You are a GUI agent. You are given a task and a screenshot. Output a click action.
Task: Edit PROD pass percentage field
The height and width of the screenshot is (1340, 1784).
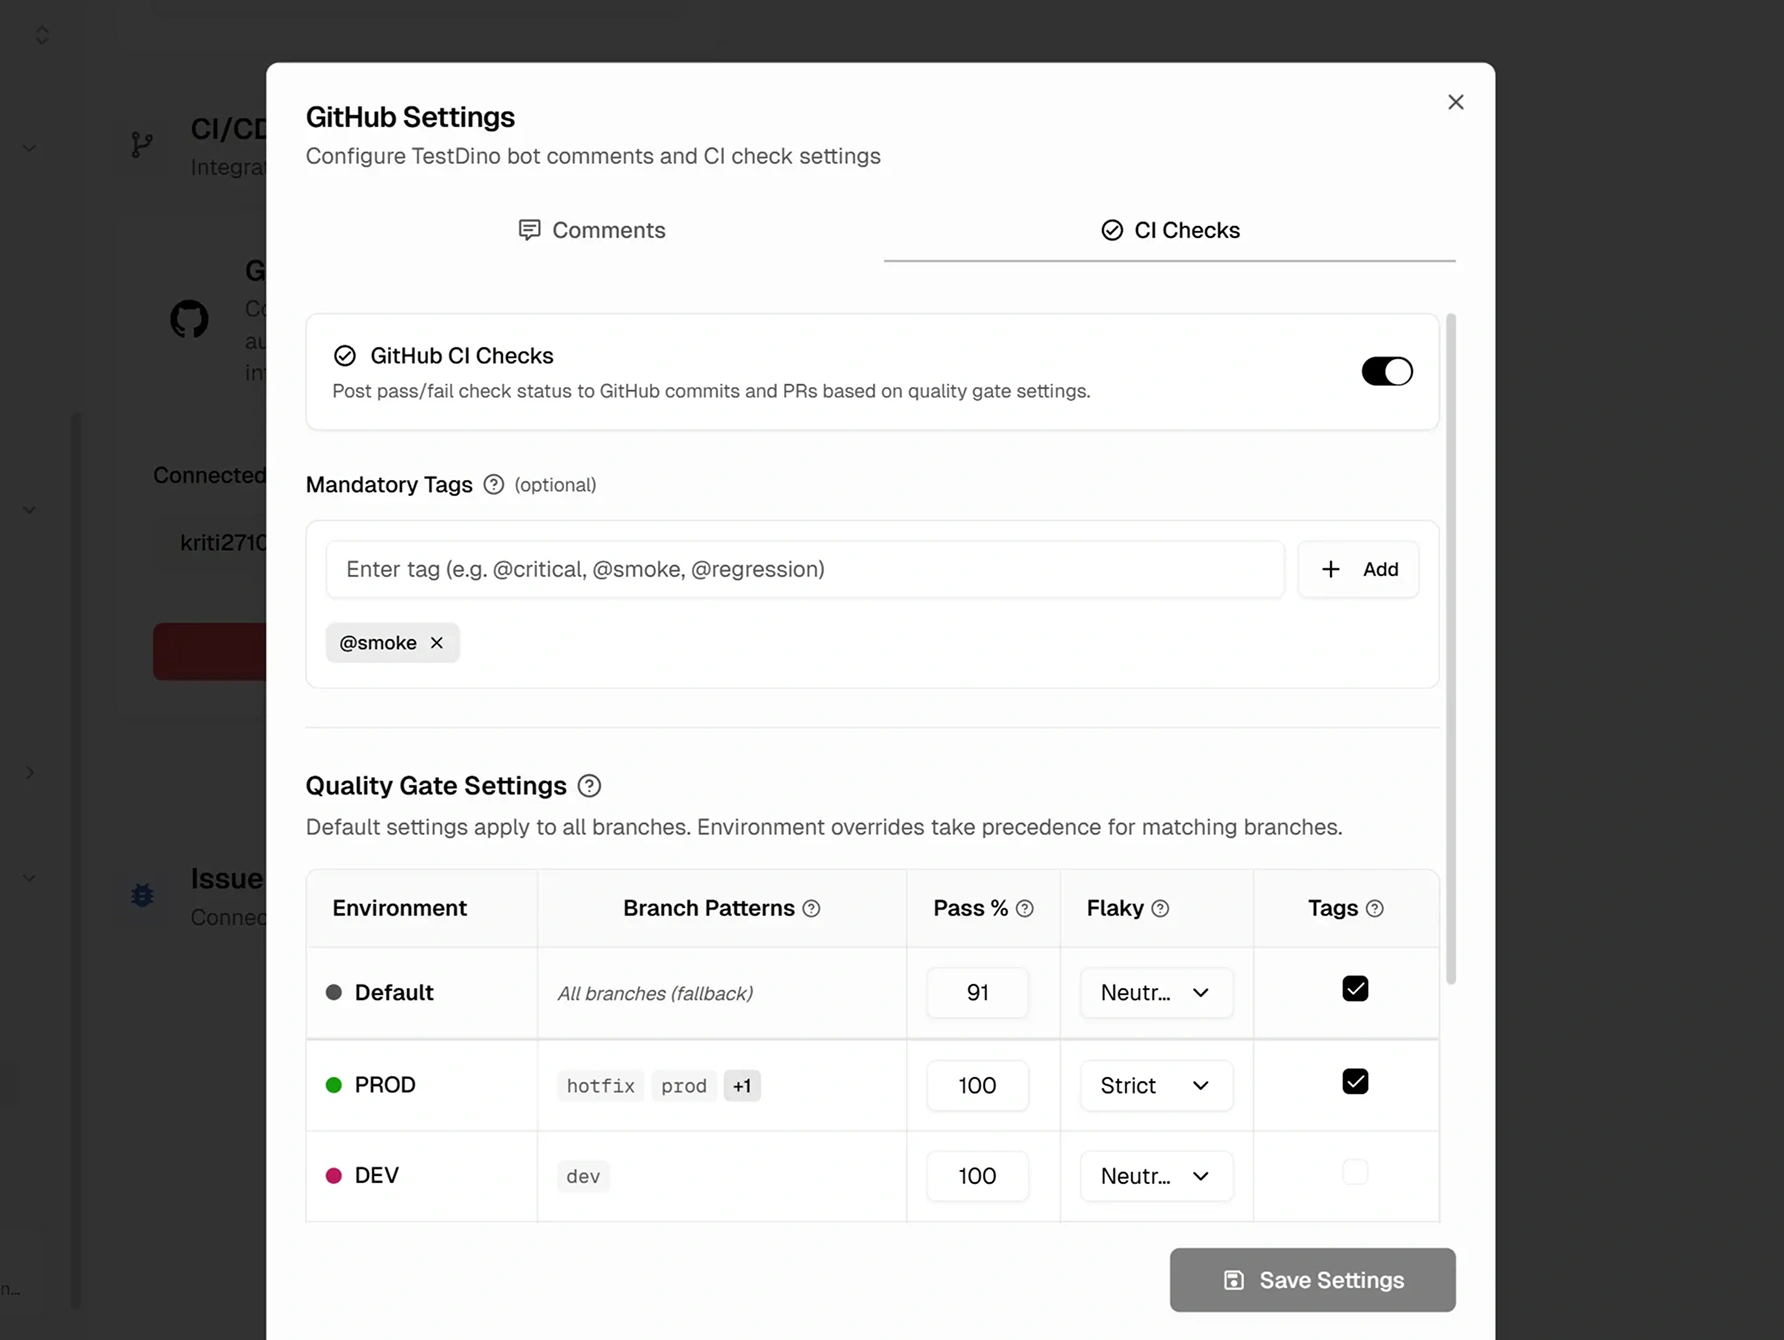977,1086
